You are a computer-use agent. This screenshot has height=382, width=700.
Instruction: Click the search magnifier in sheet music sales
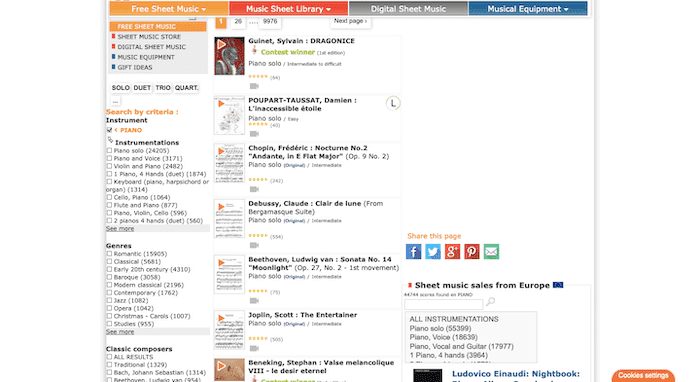coord(490,302)
